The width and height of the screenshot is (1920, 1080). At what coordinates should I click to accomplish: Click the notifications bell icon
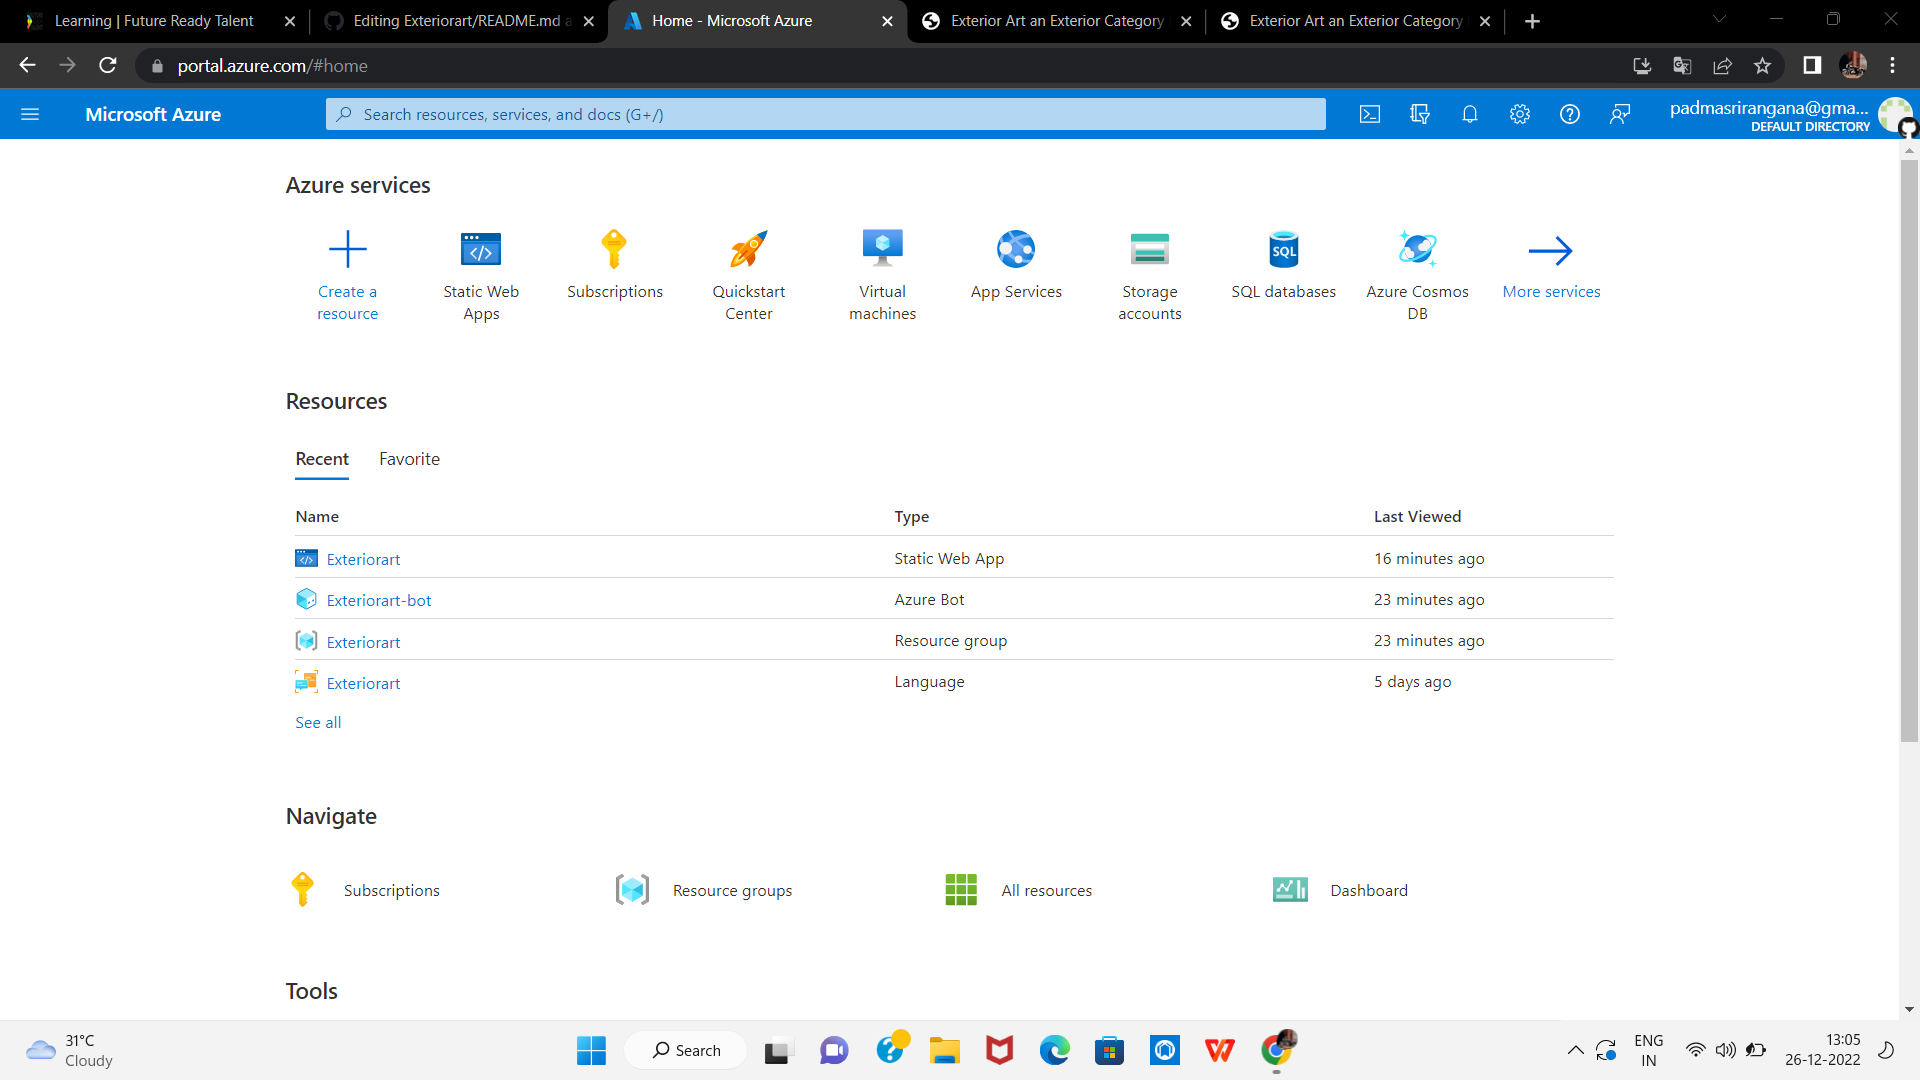[1470, 114]
